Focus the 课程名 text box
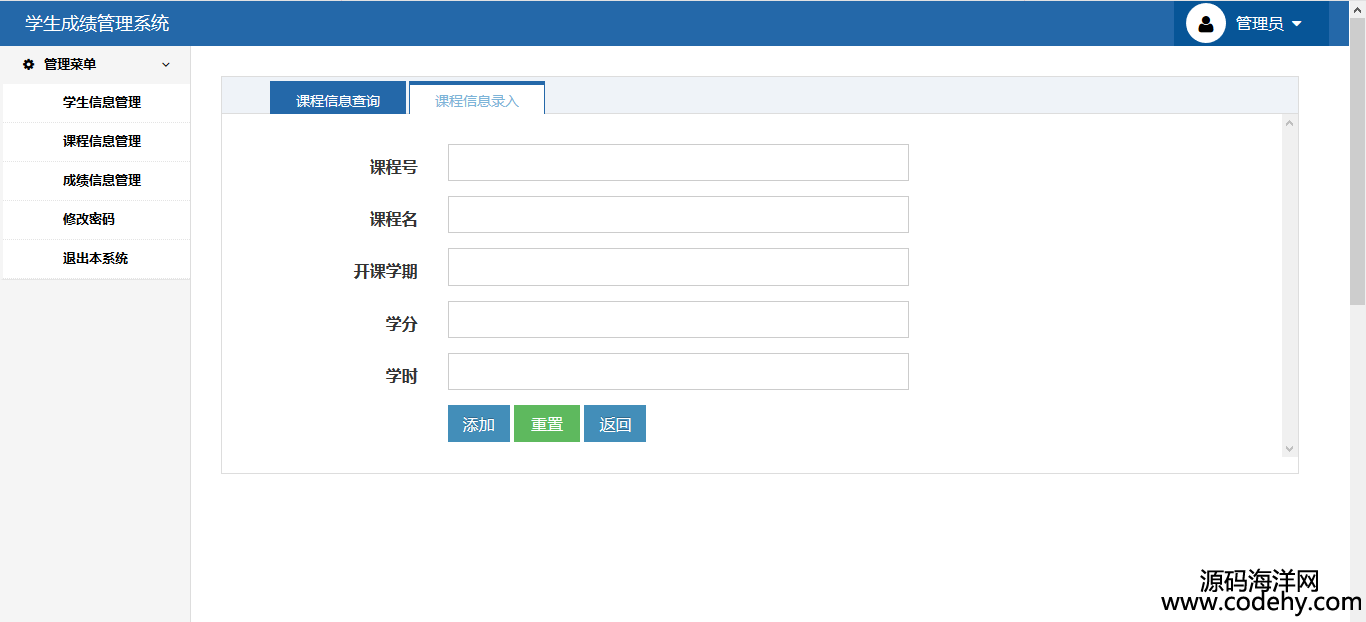 click(x=678, y=215)
